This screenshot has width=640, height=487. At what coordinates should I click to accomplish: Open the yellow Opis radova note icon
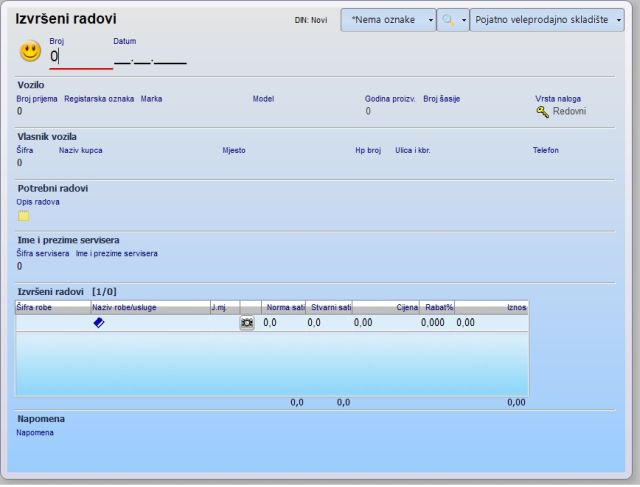click(23, 216)
